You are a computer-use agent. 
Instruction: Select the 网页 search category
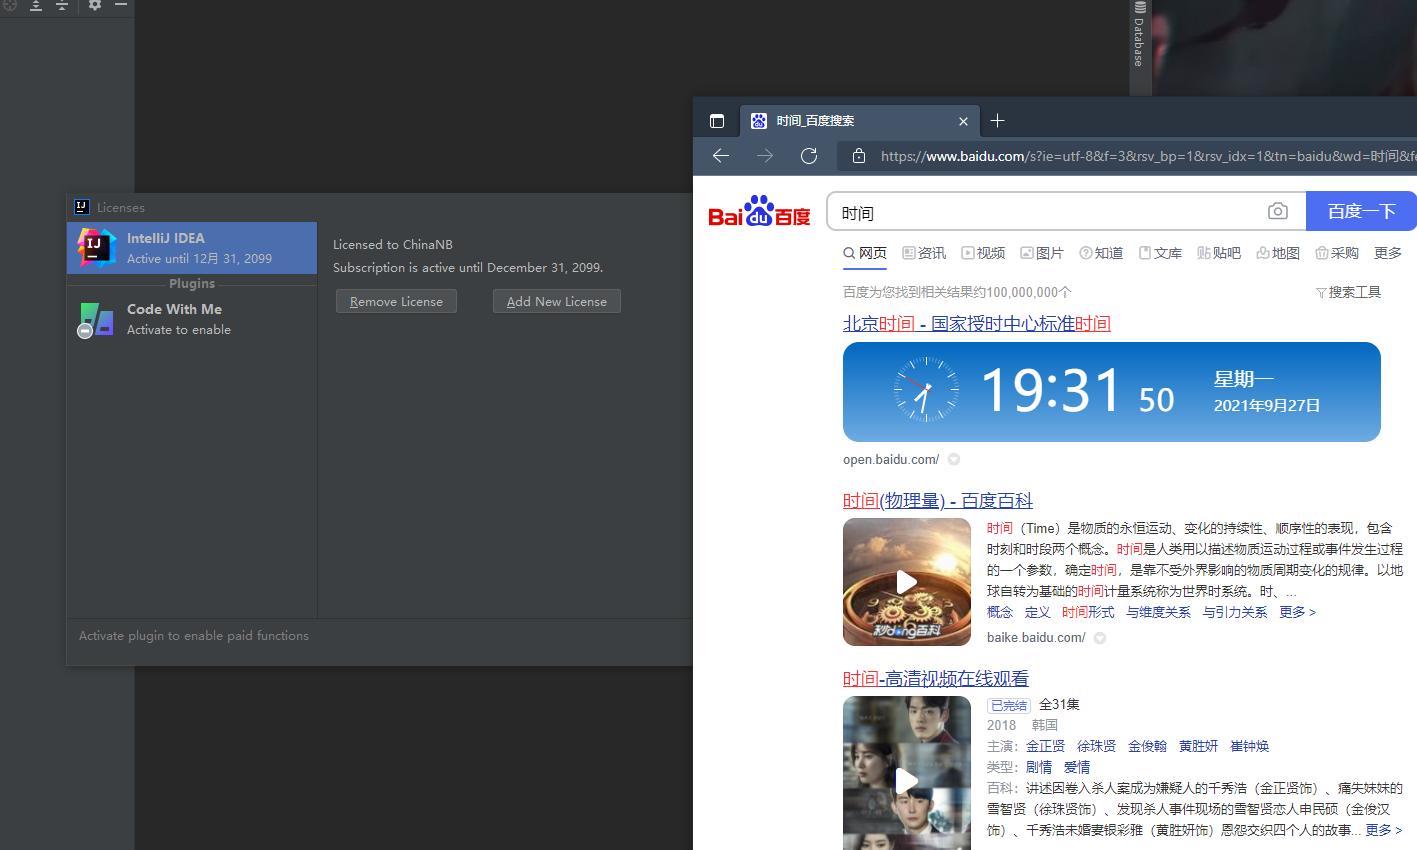point(865,253)
